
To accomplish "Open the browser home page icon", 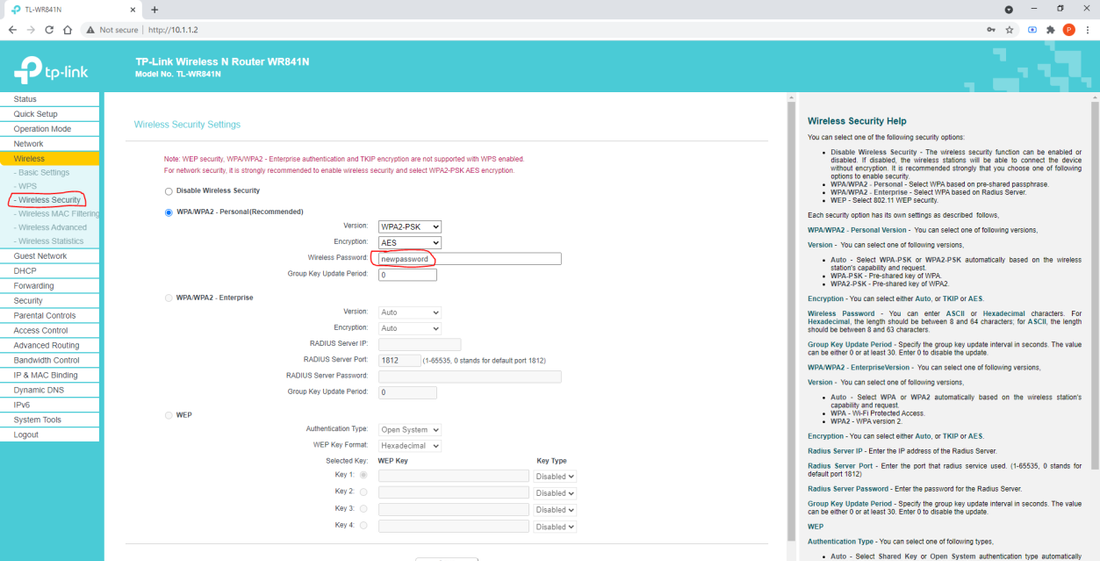I will (67, 30).
